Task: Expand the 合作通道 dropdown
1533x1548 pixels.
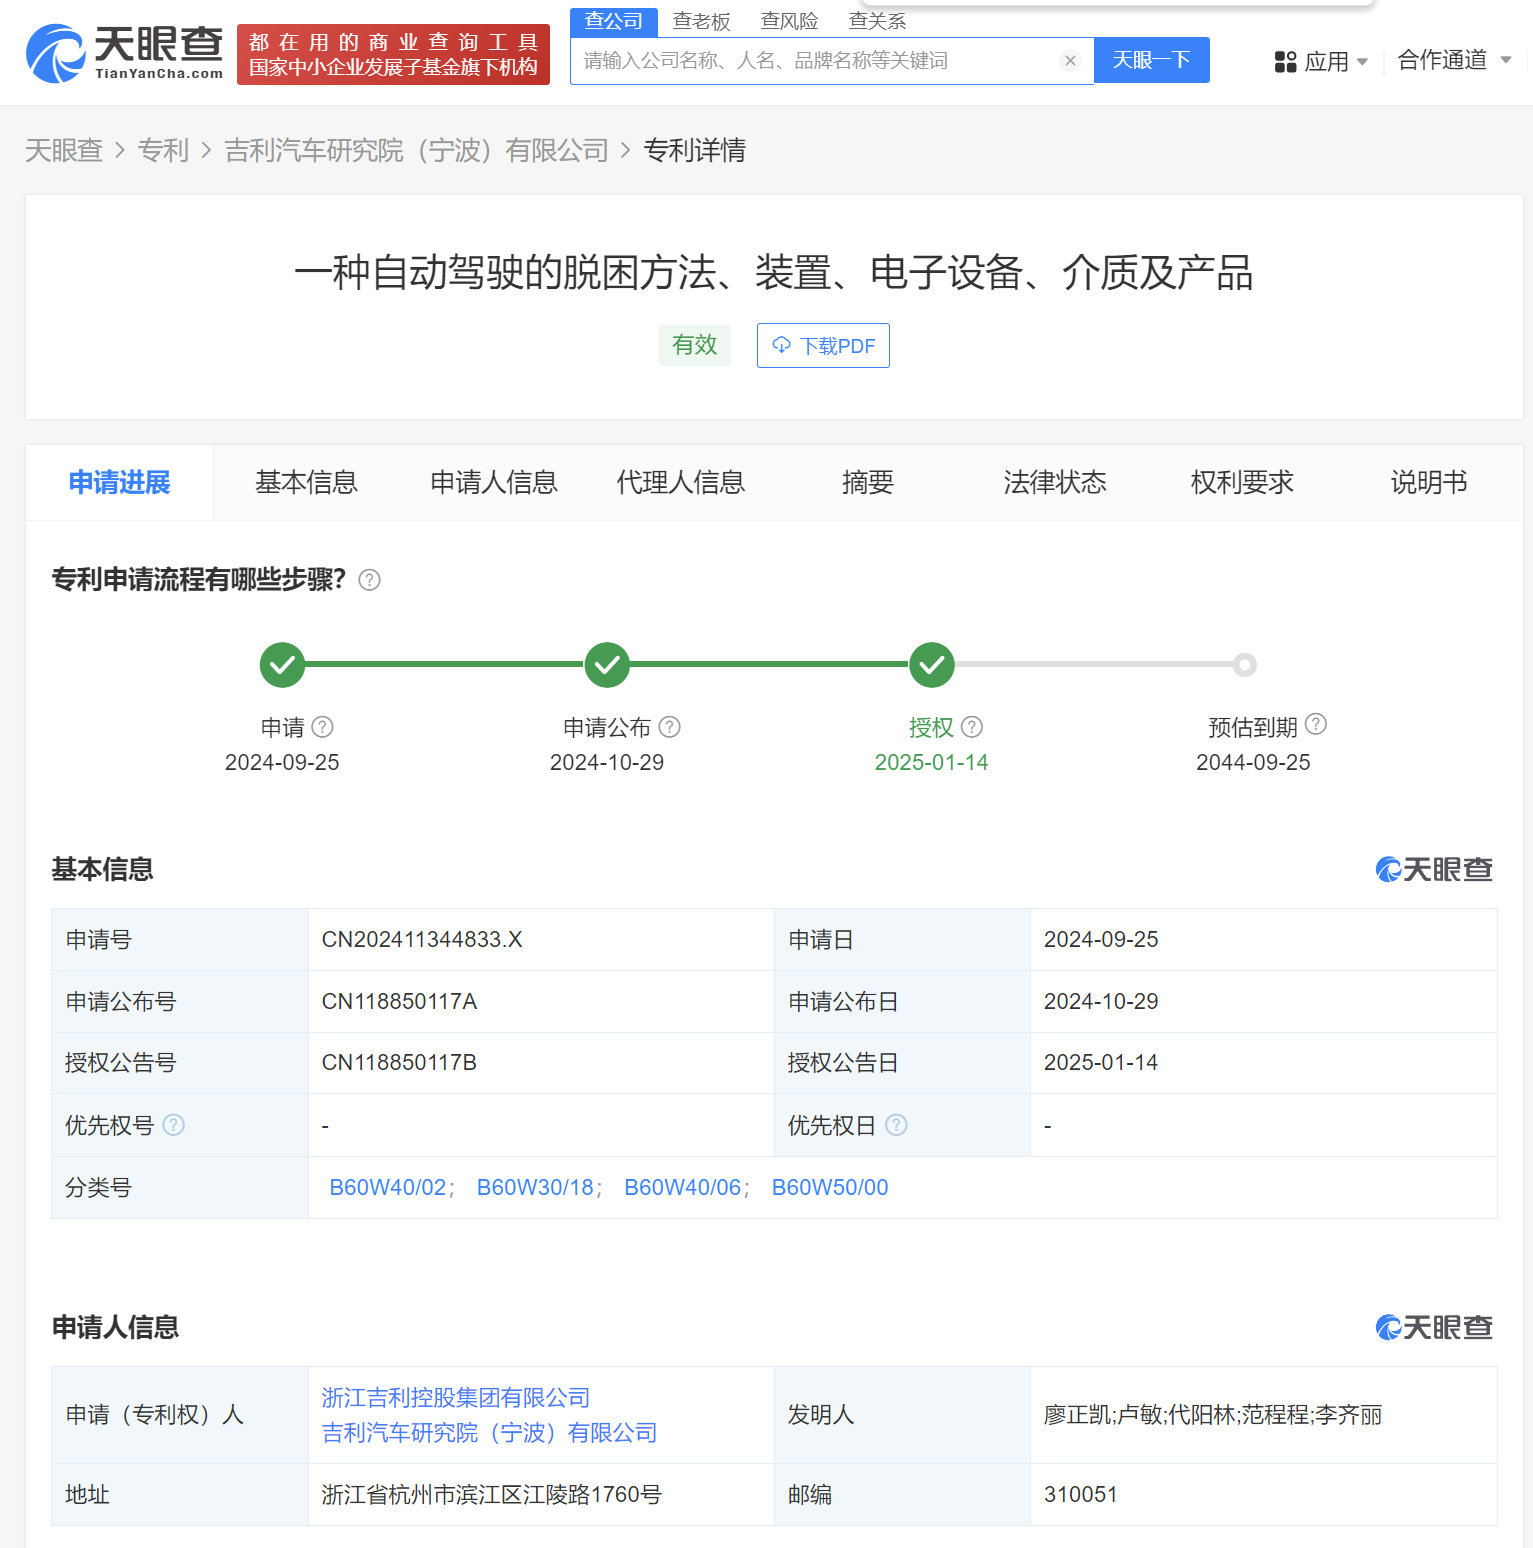Action: click(x=1454, y=60)
